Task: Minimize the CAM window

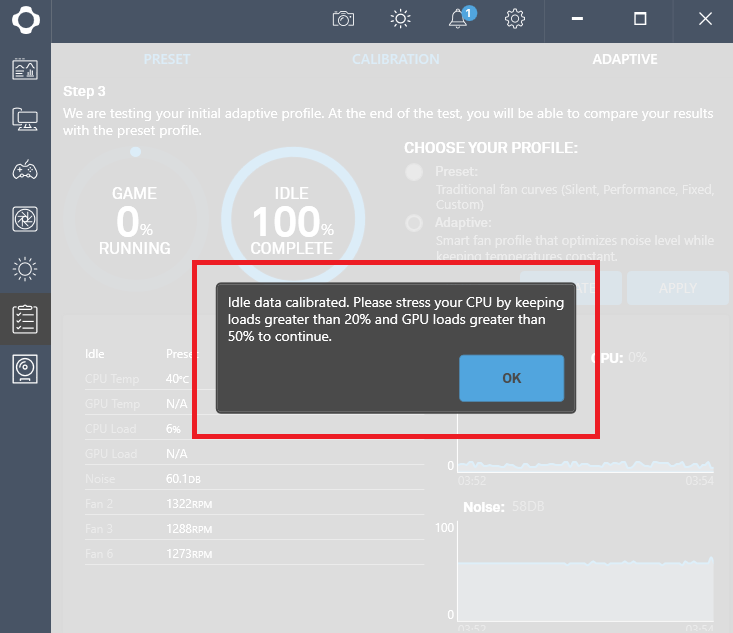Action: coord(577,19)
